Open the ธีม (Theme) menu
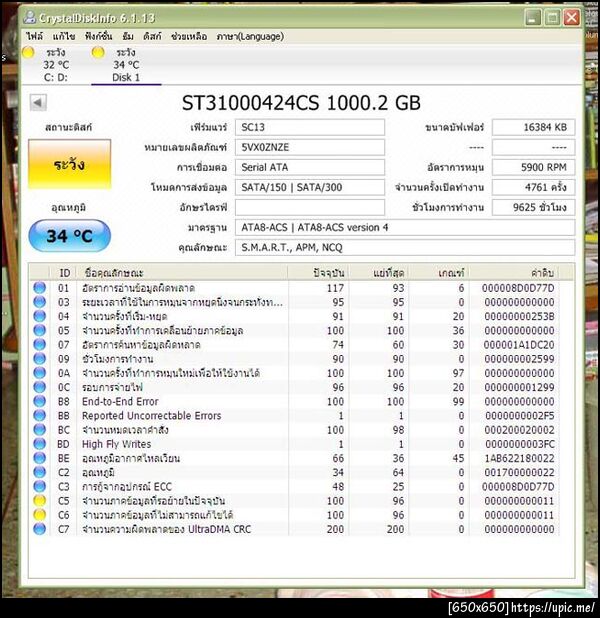Screen dimensions: 600x618 128,36
